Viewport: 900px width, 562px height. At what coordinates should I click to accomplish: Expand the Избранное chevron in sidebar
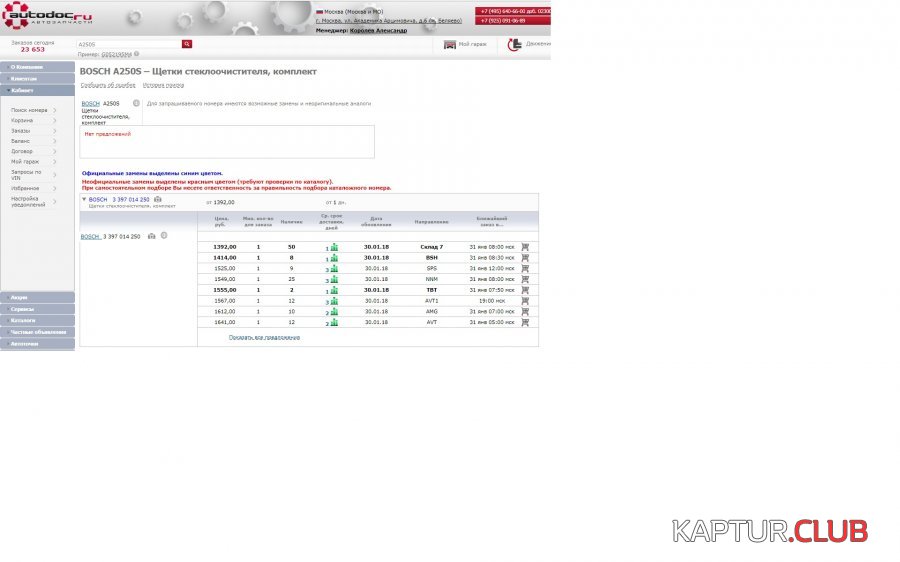(x=55, y=188)
